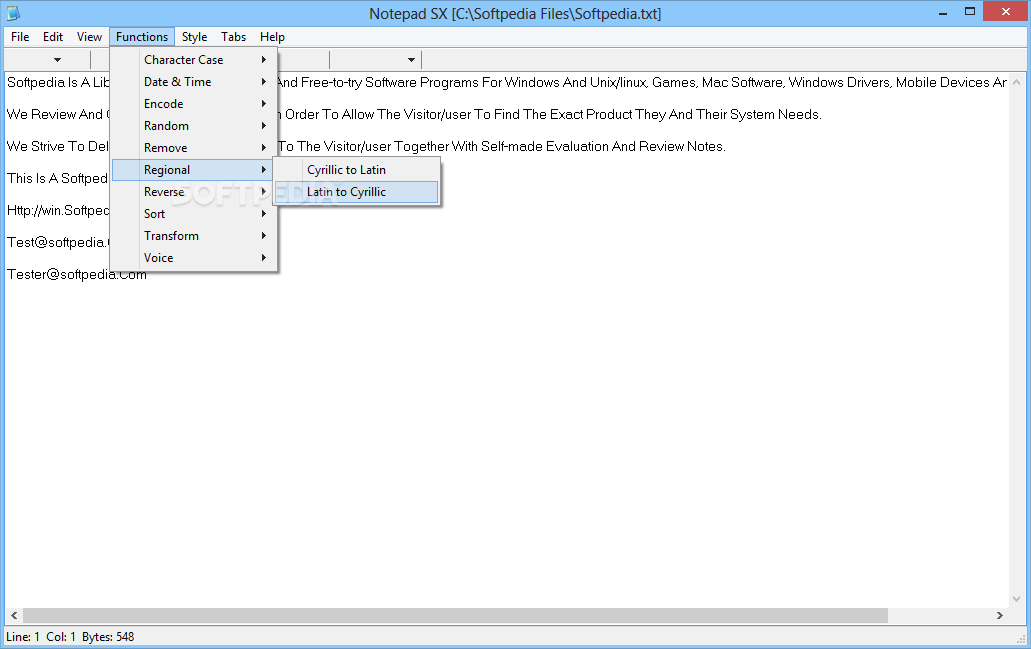The image size is (1031, 649).
Task: Open the View menu
Action: coord(89,37)
